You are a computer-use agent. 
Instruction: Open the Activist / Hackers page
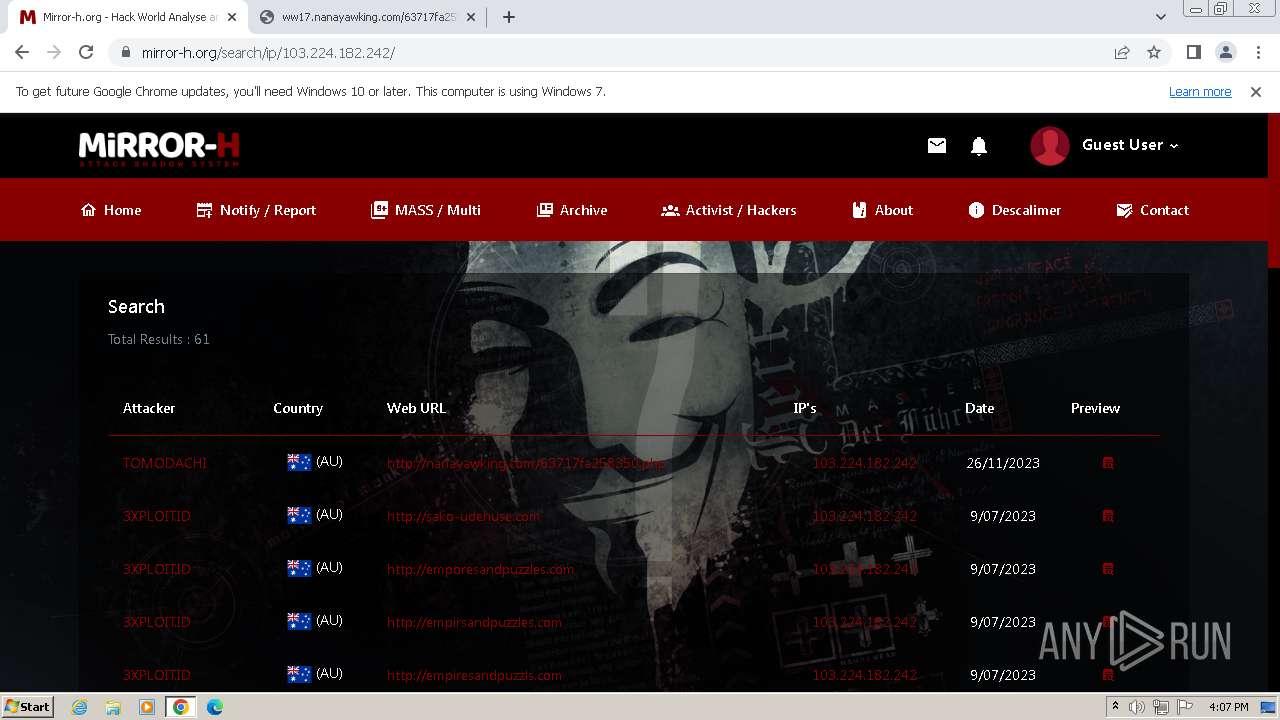729,210
